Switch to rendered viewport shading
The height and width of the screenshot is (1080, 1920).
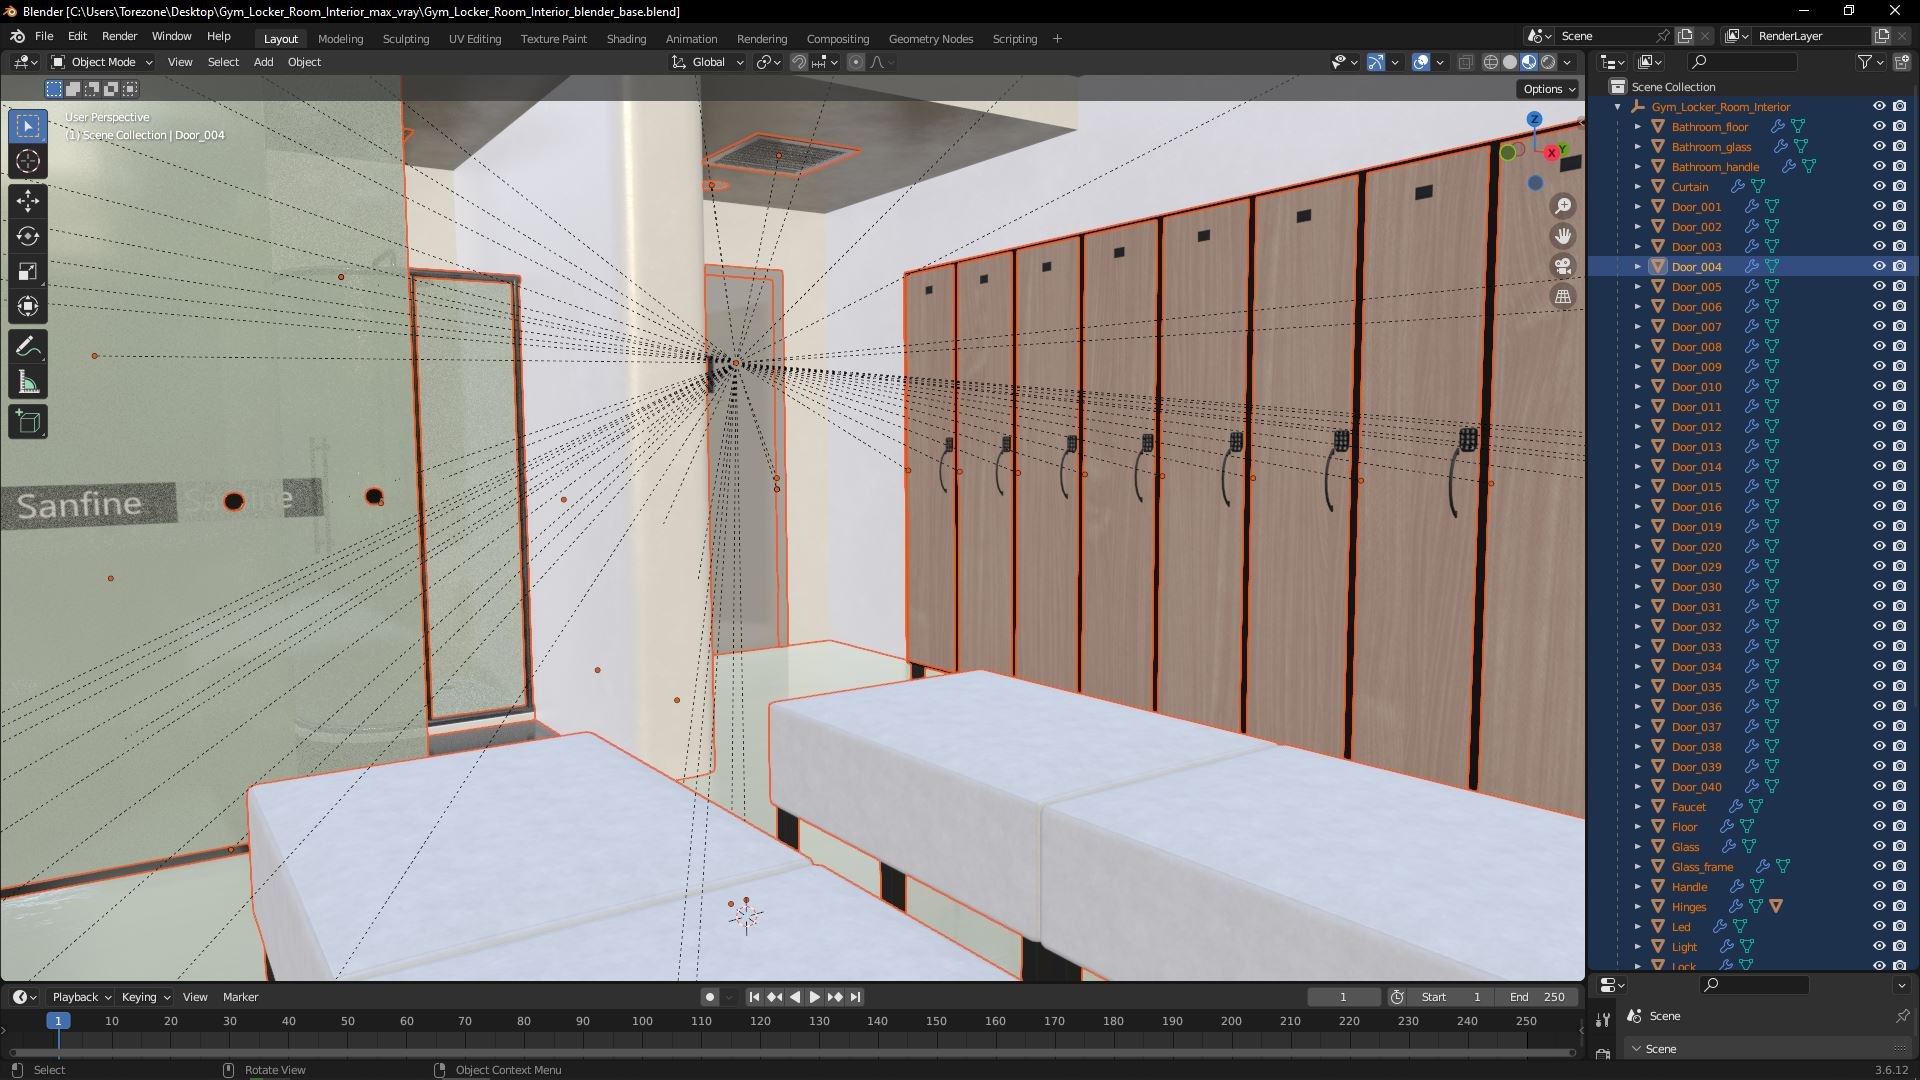(x=1548, y=62)
